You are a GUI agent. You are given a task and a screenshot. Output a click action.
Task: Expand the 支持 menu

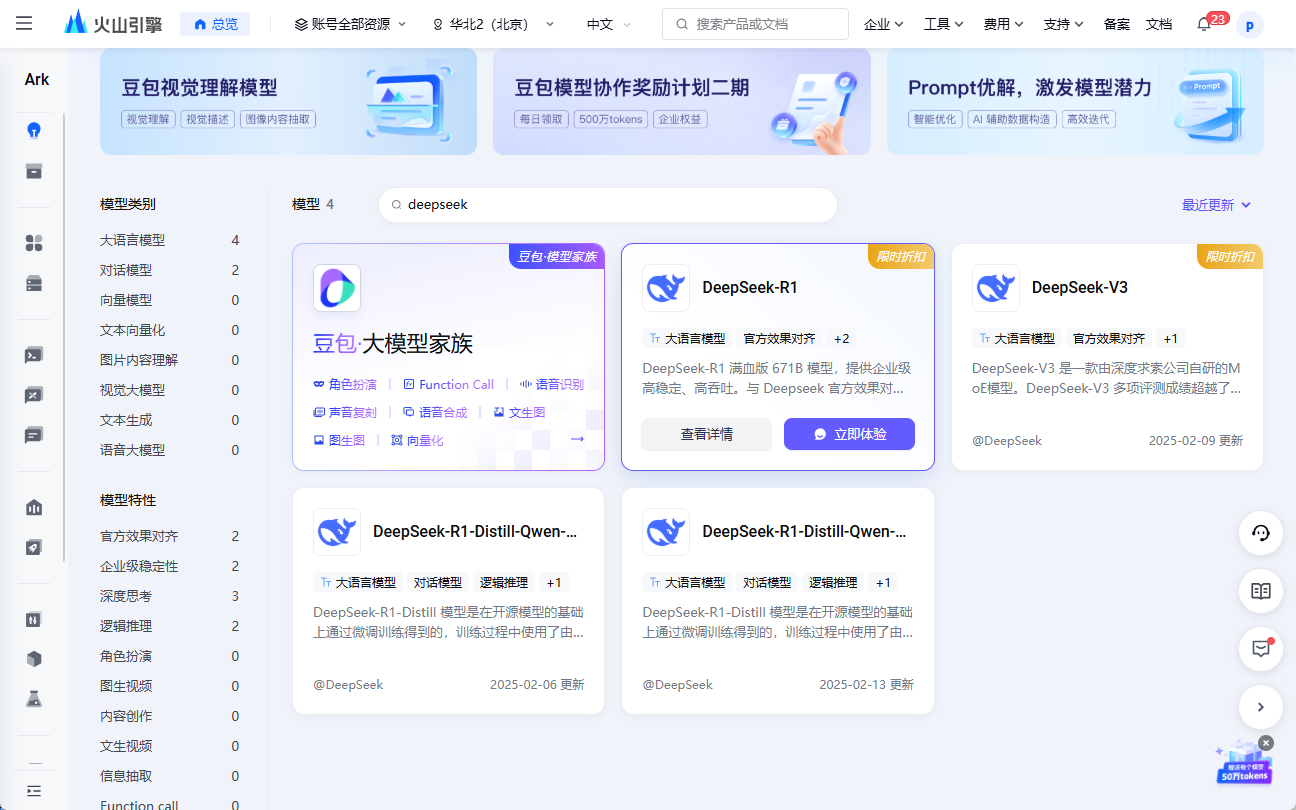pos(1063,24)
